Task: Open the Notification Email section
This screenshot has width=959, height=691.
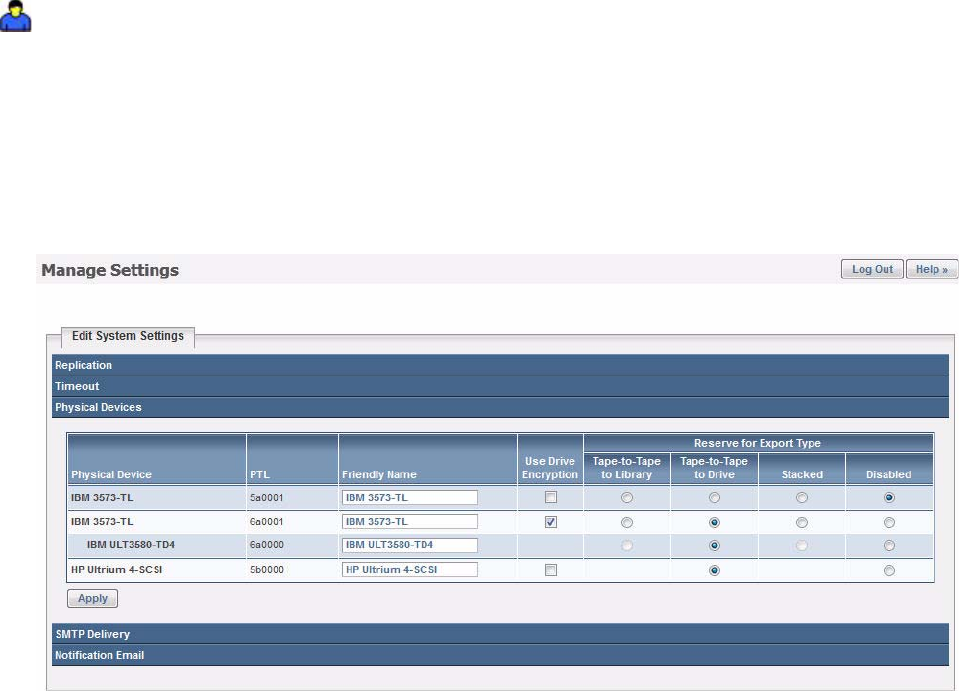Action: pyautogui.click(x=500, y=655)
